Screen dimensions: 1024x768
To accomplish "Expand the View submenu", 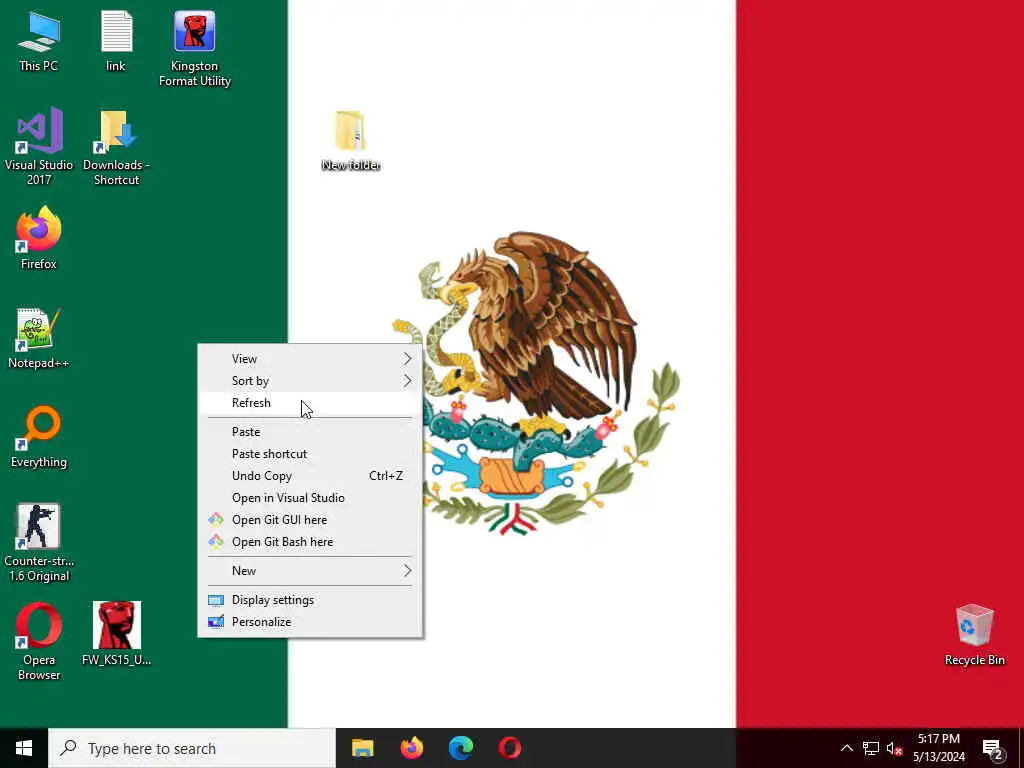I will pyautogui.click(x=310, y=359).
